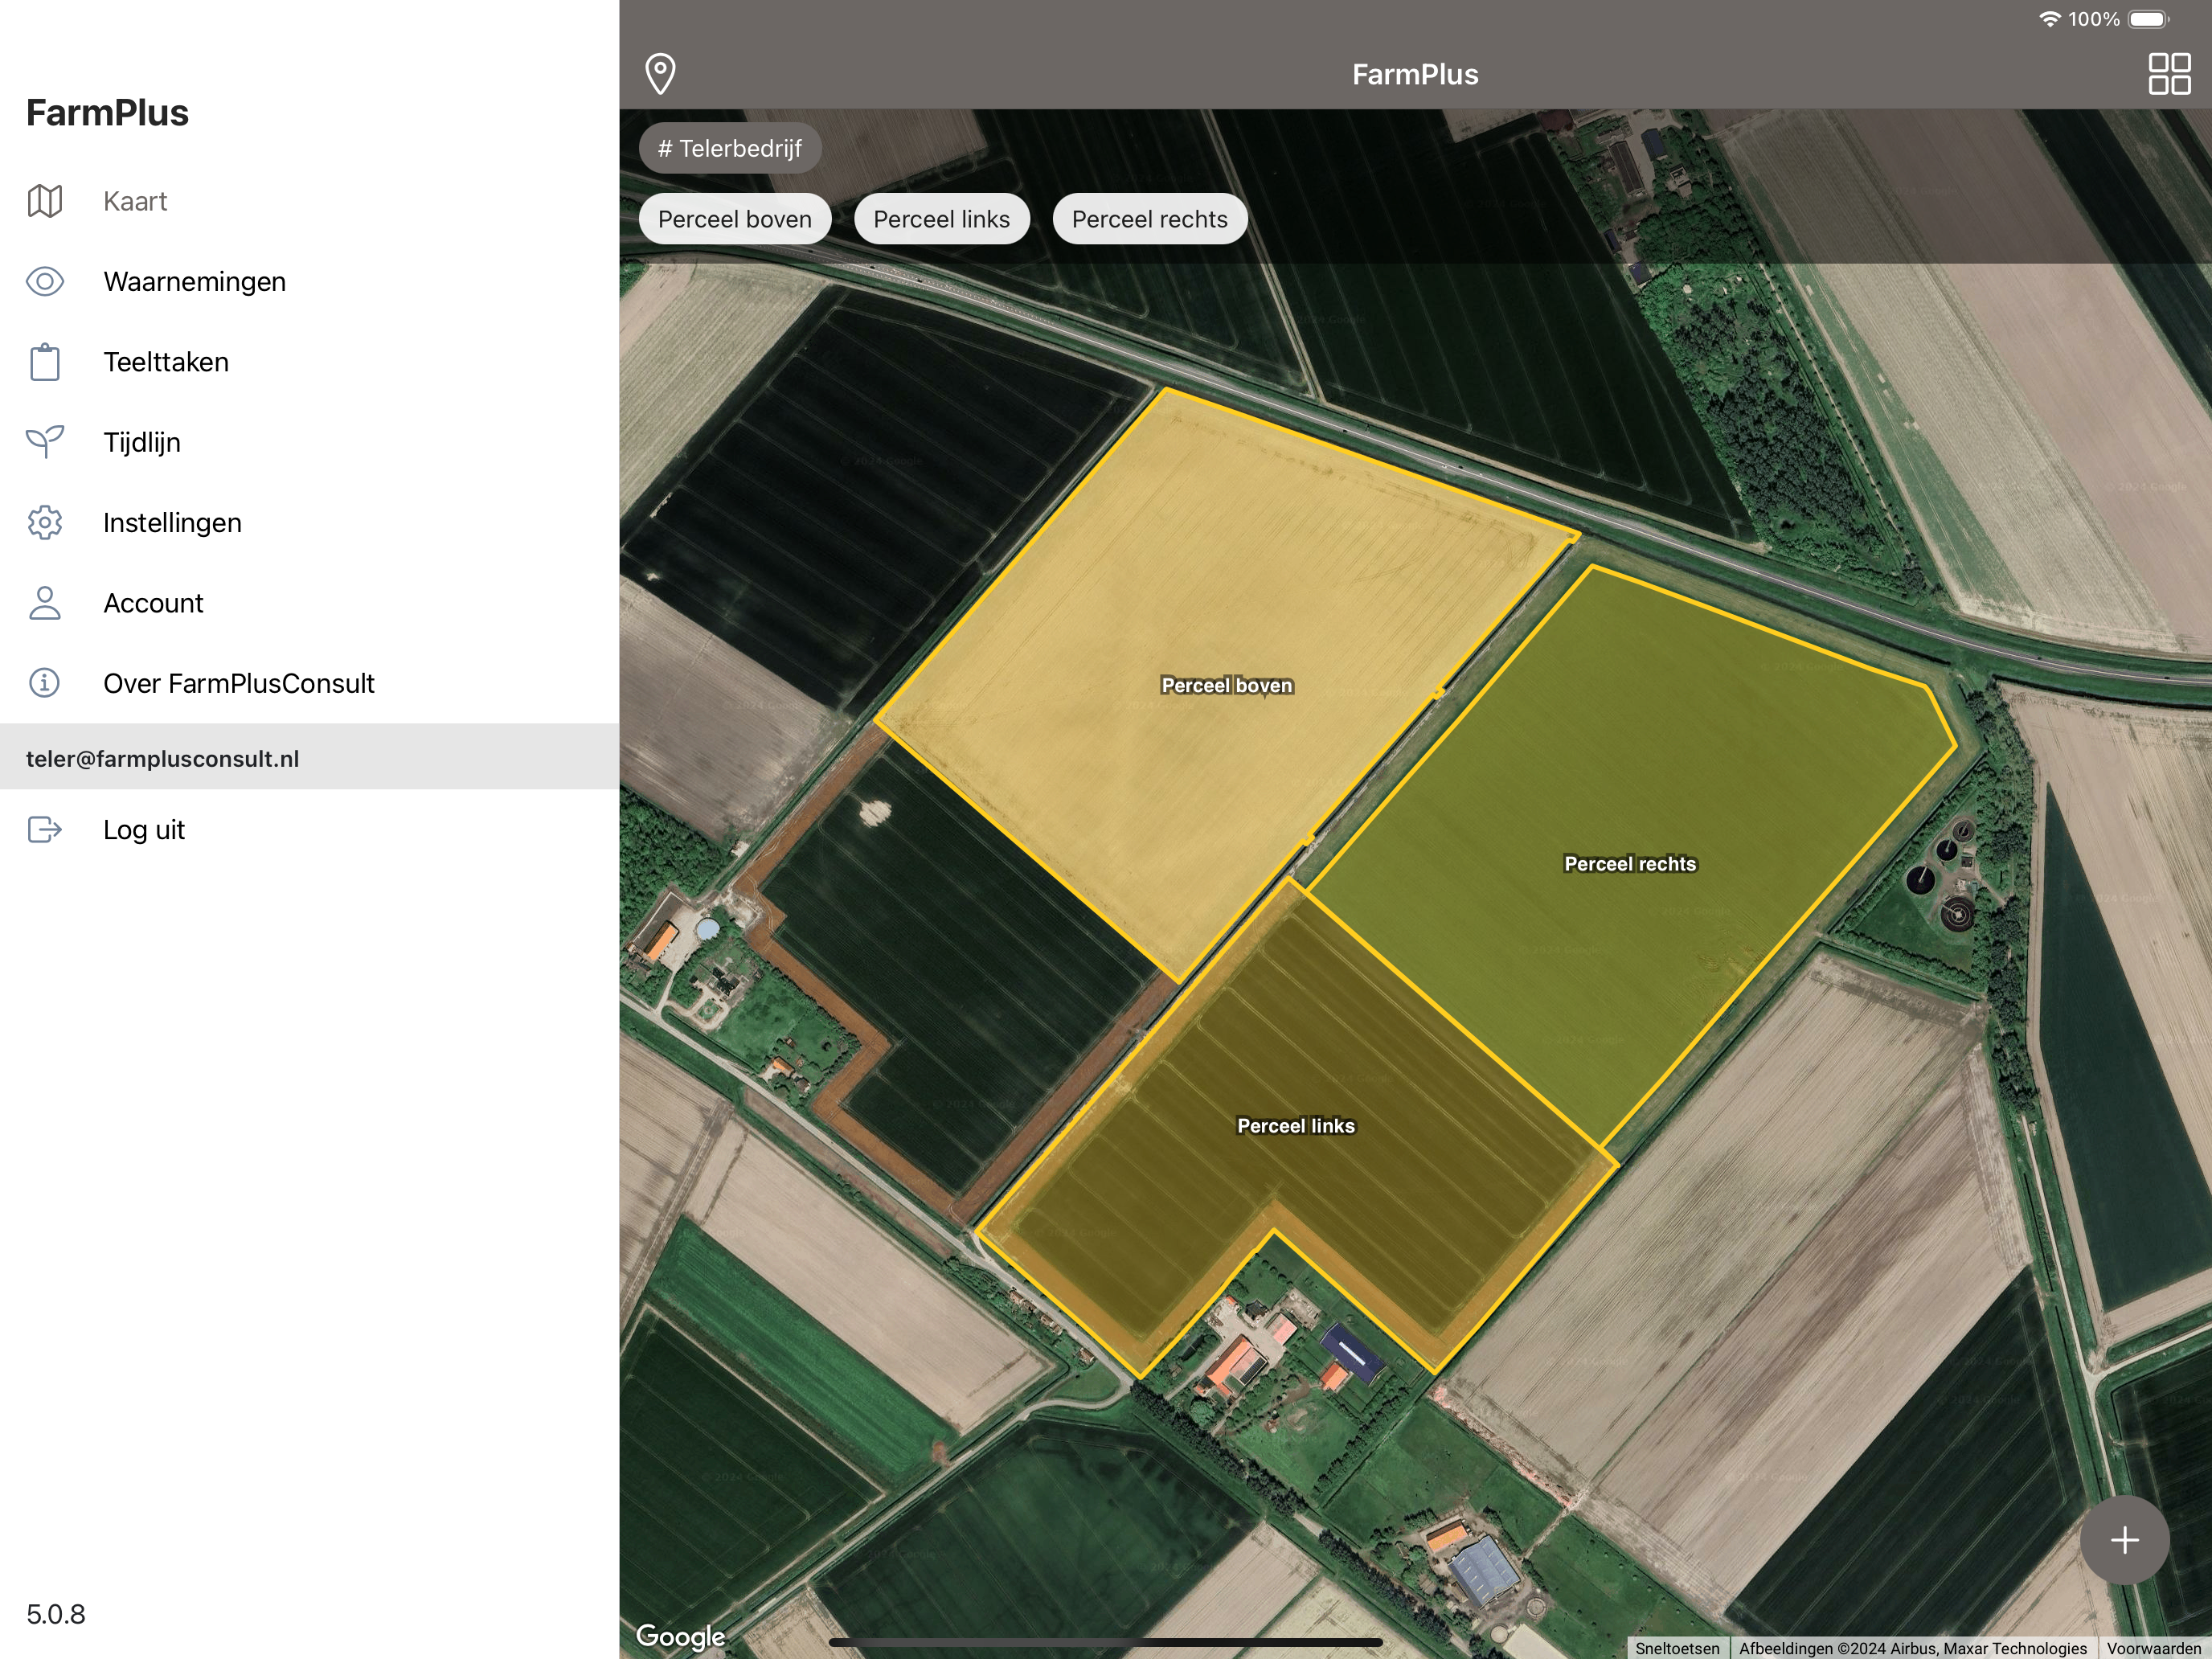Click Sneltoetsen link on map footer
The image size is (2212, 1659).
pyautogui.click(x=1677, y=1648)
